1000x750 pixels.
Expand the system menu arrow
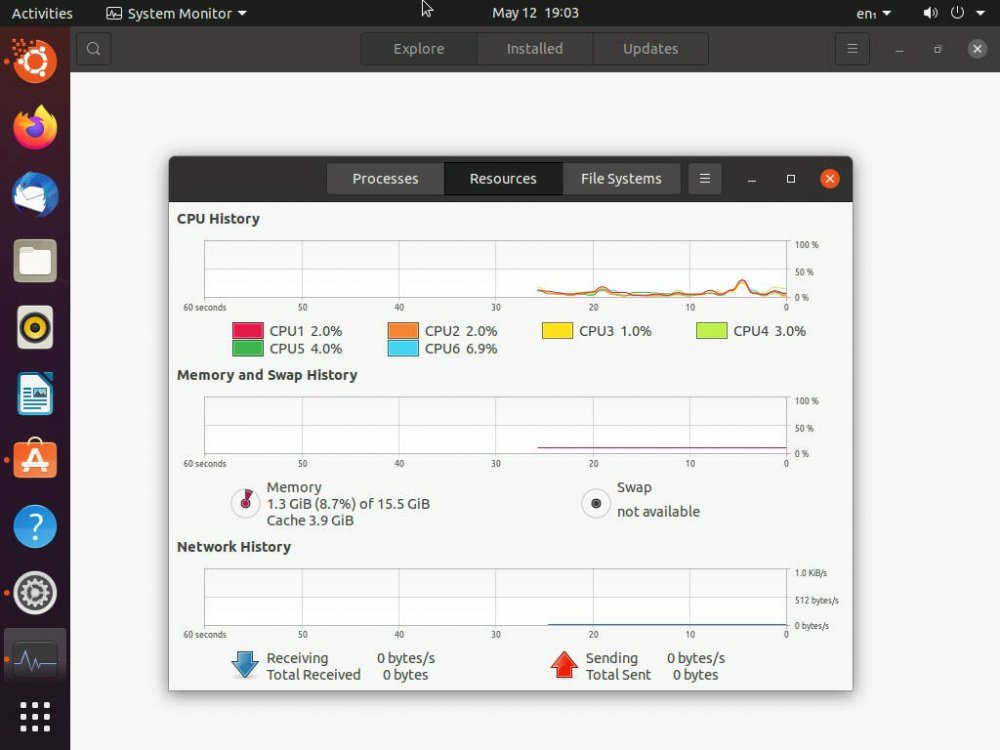pyautogui.click(x=980, y=13)
